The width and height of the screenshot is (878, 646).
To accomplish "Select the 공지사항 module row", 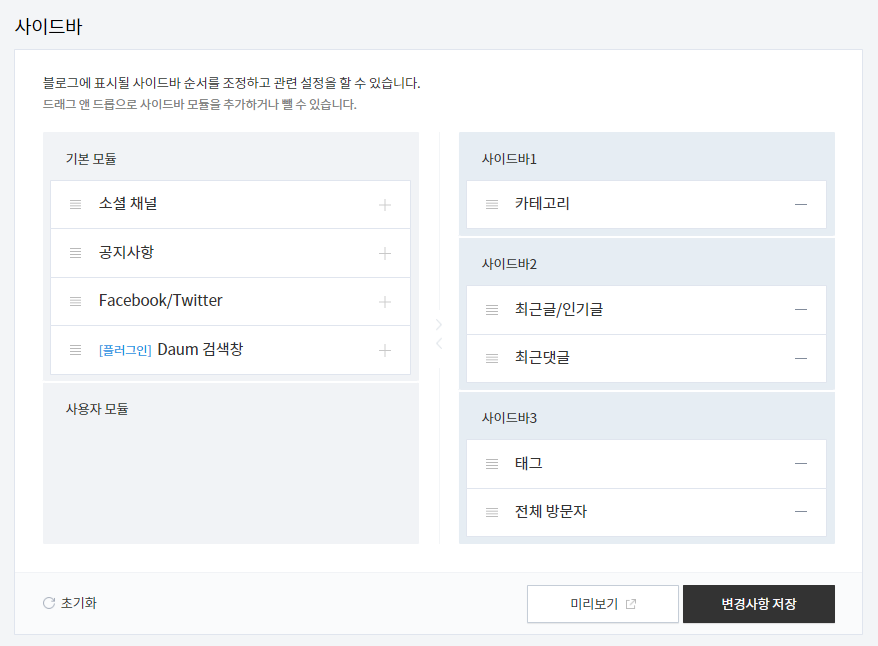I will pos(230,253).
